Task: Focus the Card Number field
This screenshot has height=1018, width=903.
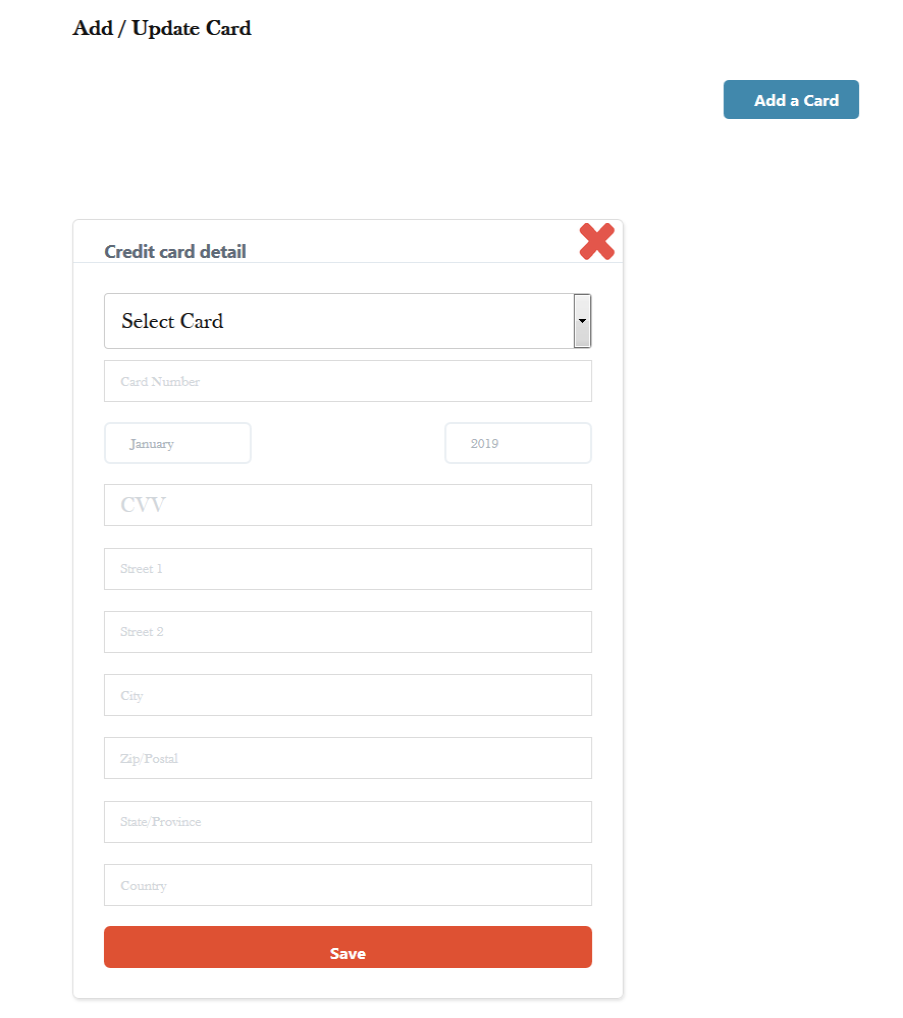Action: point(348,381)
